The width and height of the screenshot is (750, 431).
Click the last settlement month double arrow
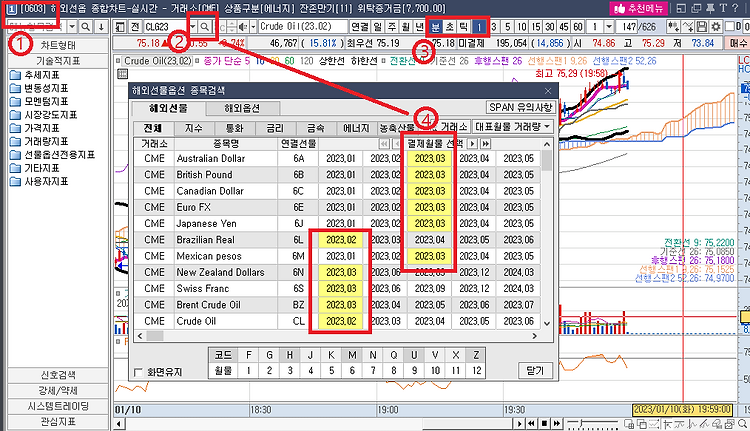tap(485, 144)
